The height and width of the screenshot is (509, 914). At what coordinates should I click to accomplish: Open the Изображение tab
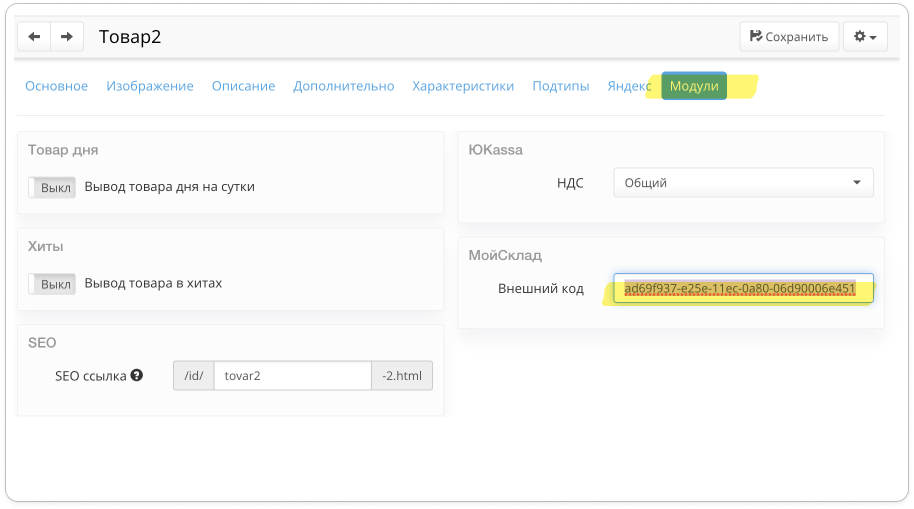coord(150,86)
